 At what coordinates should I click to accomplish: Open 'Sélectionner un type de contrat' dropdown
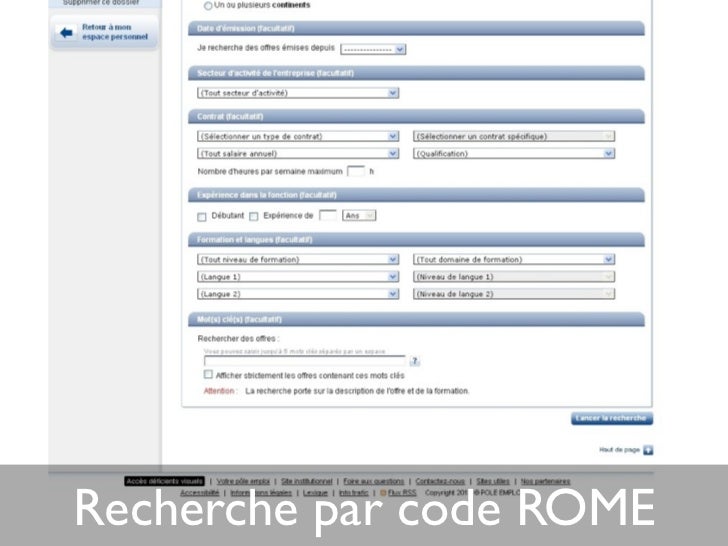[298, 136]
